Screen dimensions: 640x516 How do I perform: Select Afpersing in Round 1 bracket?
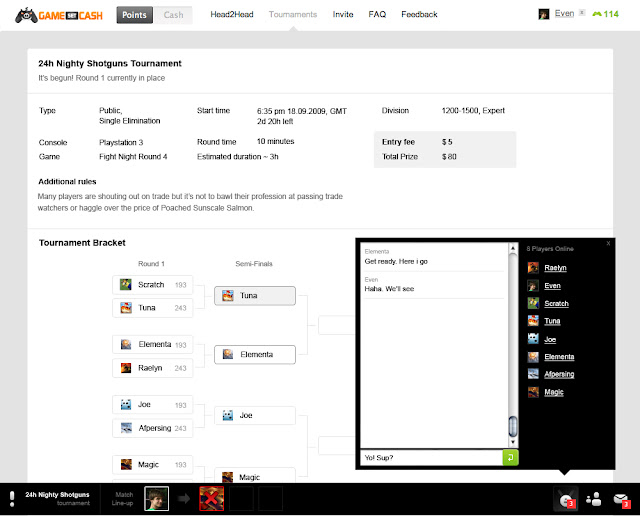(153, 428)
